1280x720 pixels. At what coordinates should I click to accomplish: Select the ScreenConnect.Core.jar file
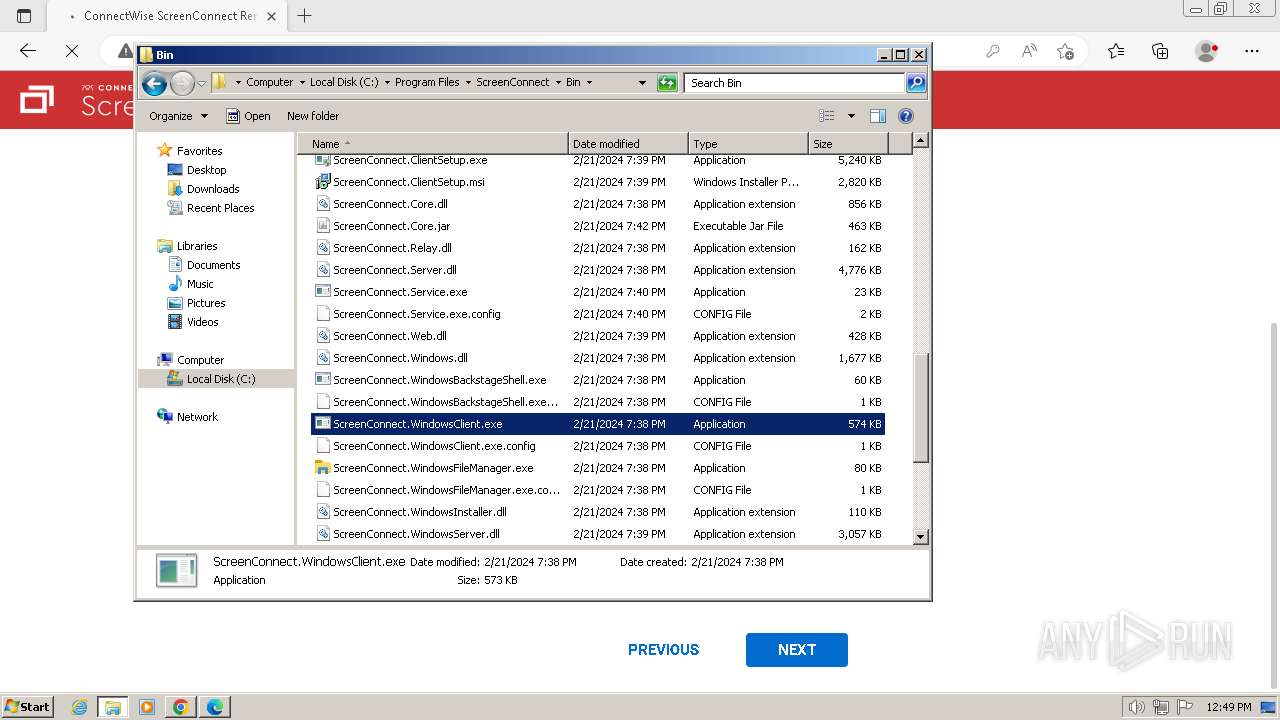(391, 226)
